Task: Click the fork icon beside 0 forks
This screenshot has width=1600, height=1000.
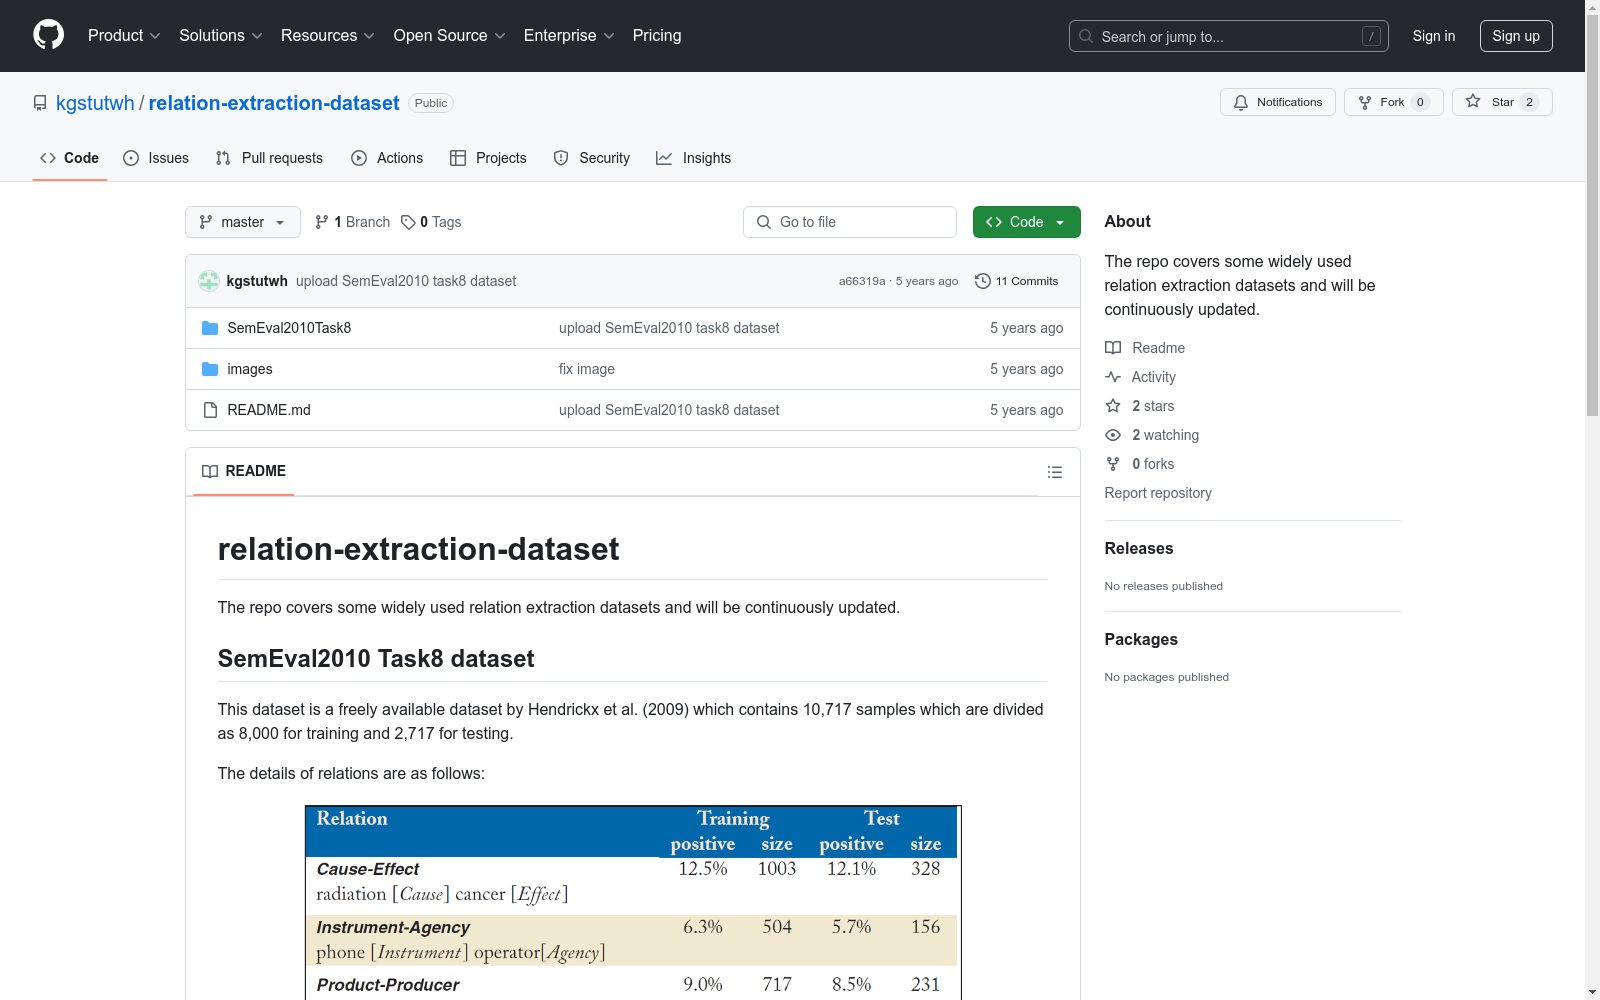Action: (1113, 464)
